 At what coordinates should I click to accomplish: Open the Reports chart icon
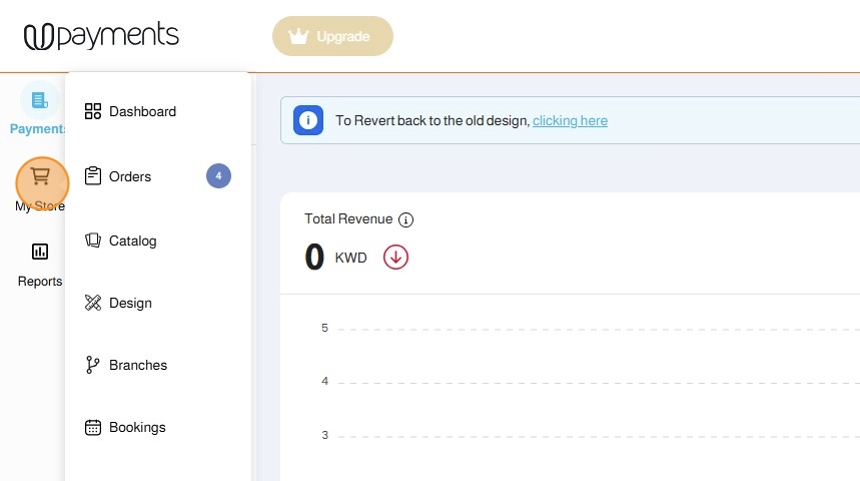[x=40, y=252]
